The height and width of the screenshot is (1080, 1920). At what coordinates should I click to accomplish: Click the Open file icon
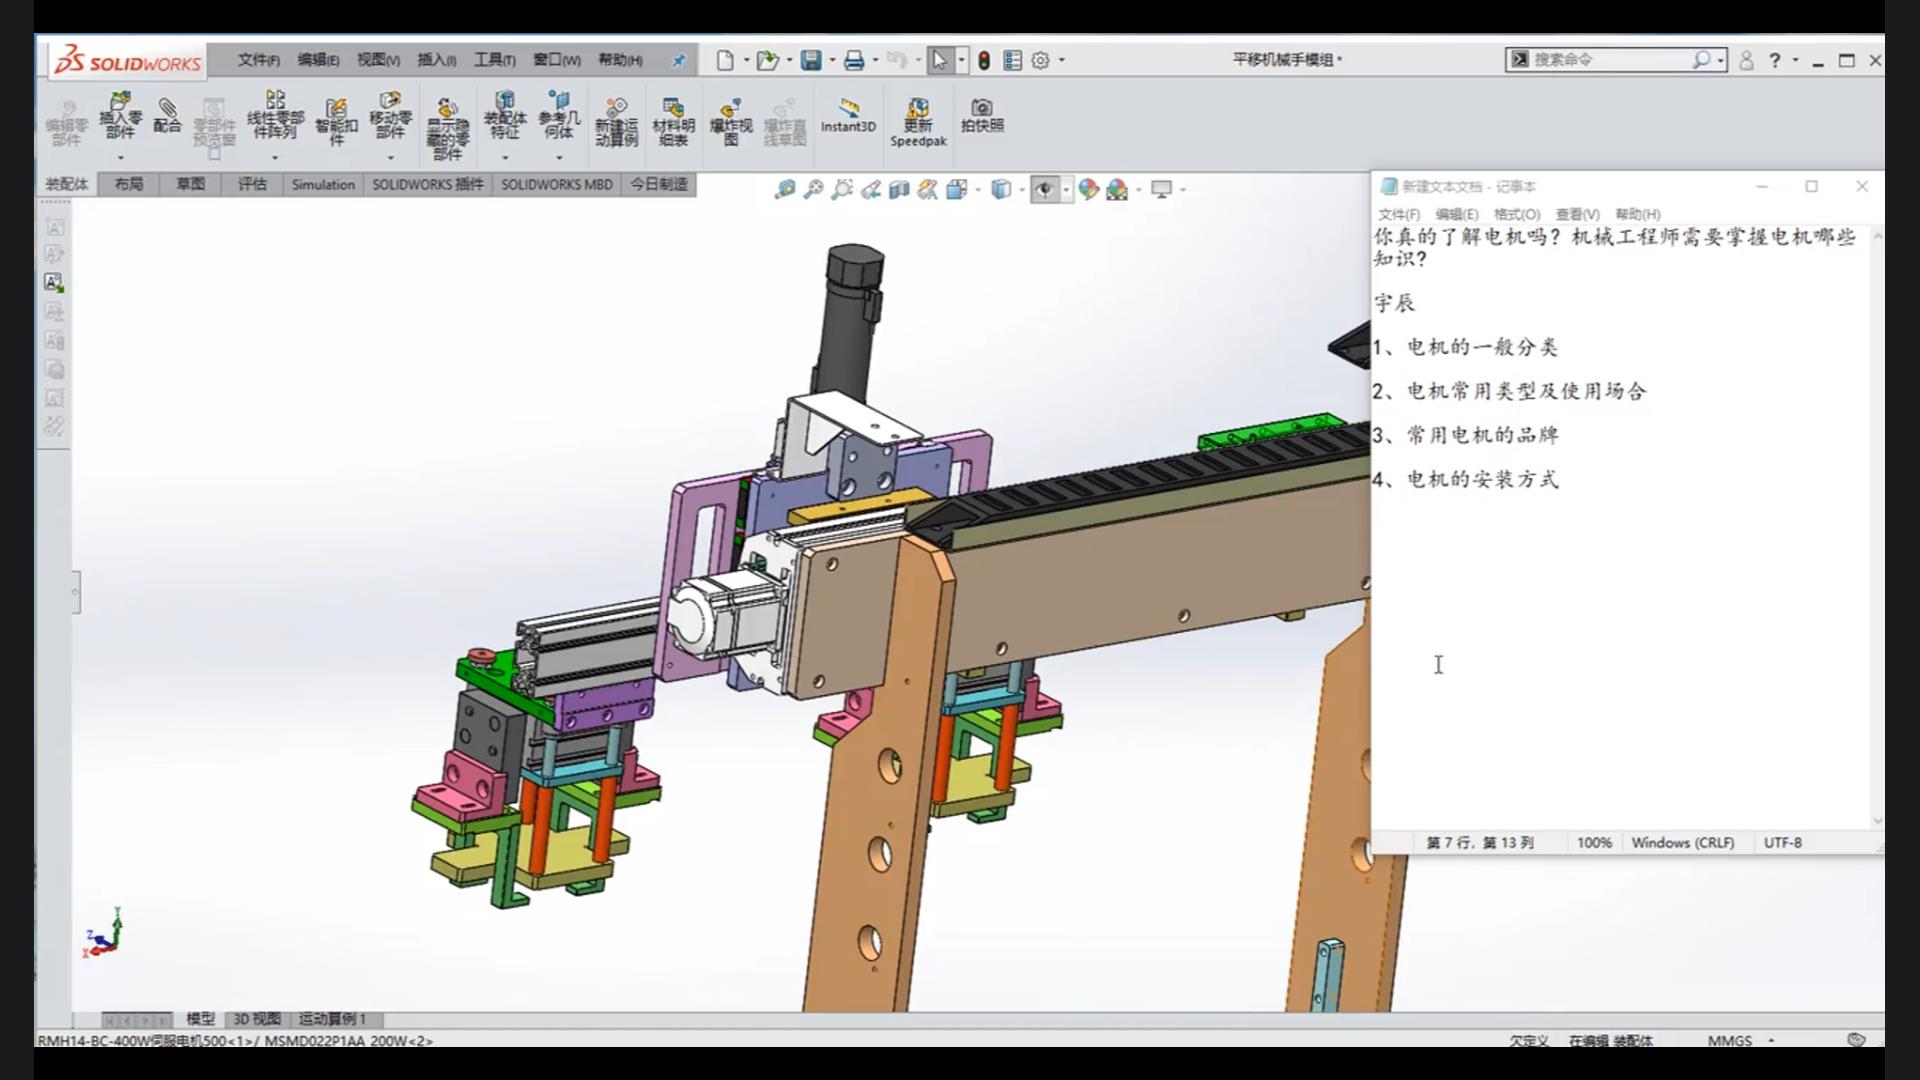pos(767,60)
